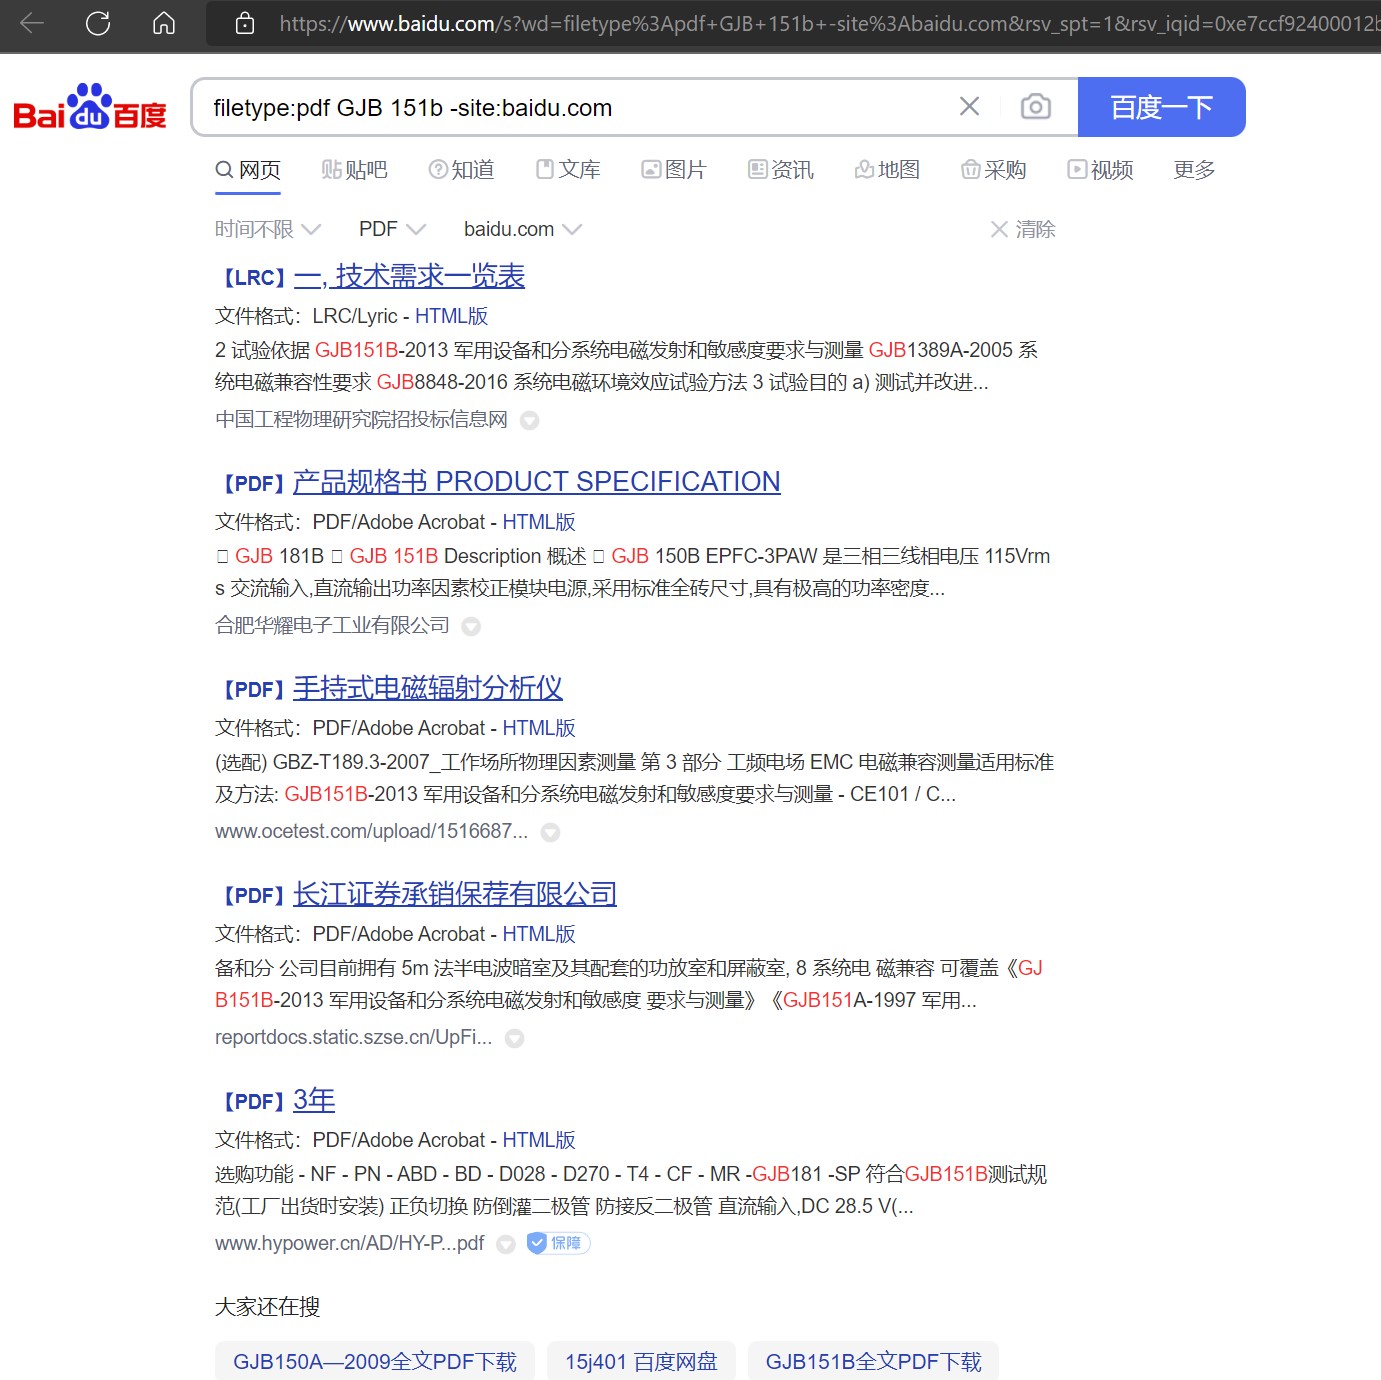Expand the 时间不限 time filter dropdown

tap(267, 229)
